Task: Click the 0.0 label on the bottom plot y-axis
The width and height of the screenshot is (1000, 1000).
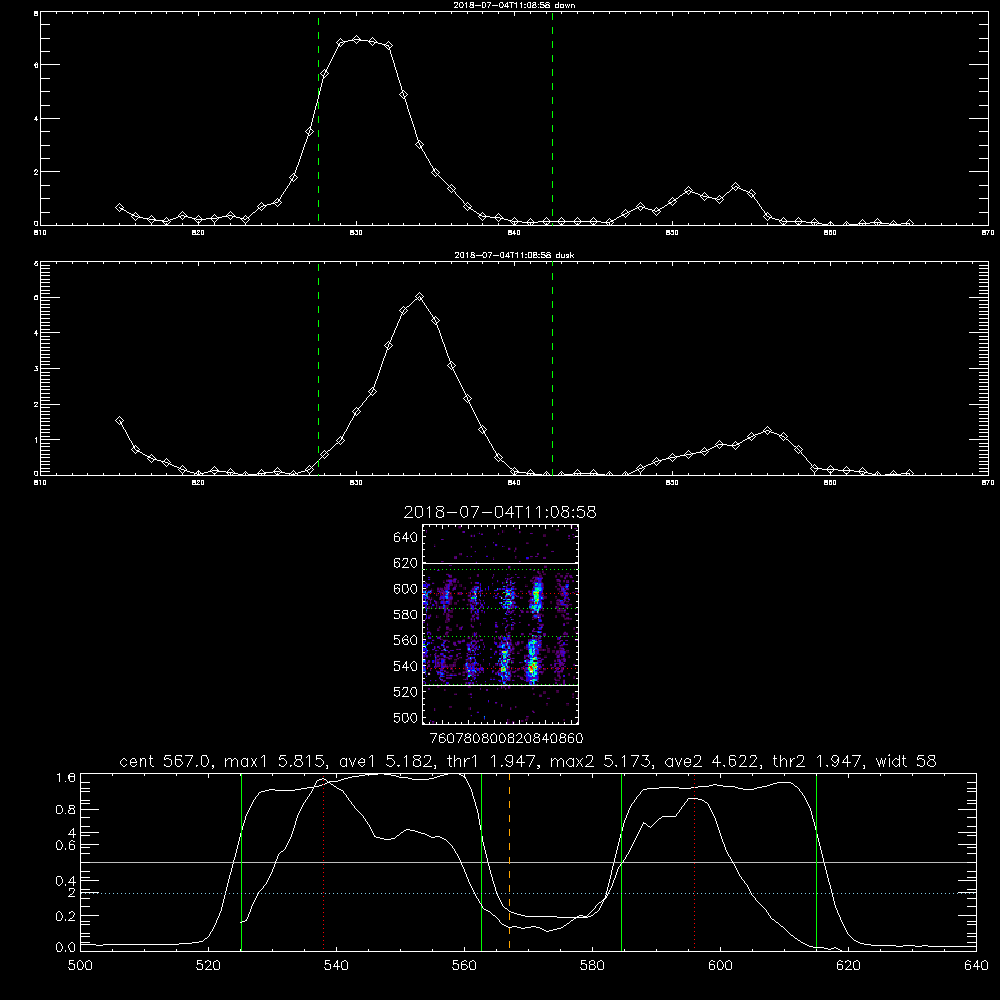Action: pos(66,948)
